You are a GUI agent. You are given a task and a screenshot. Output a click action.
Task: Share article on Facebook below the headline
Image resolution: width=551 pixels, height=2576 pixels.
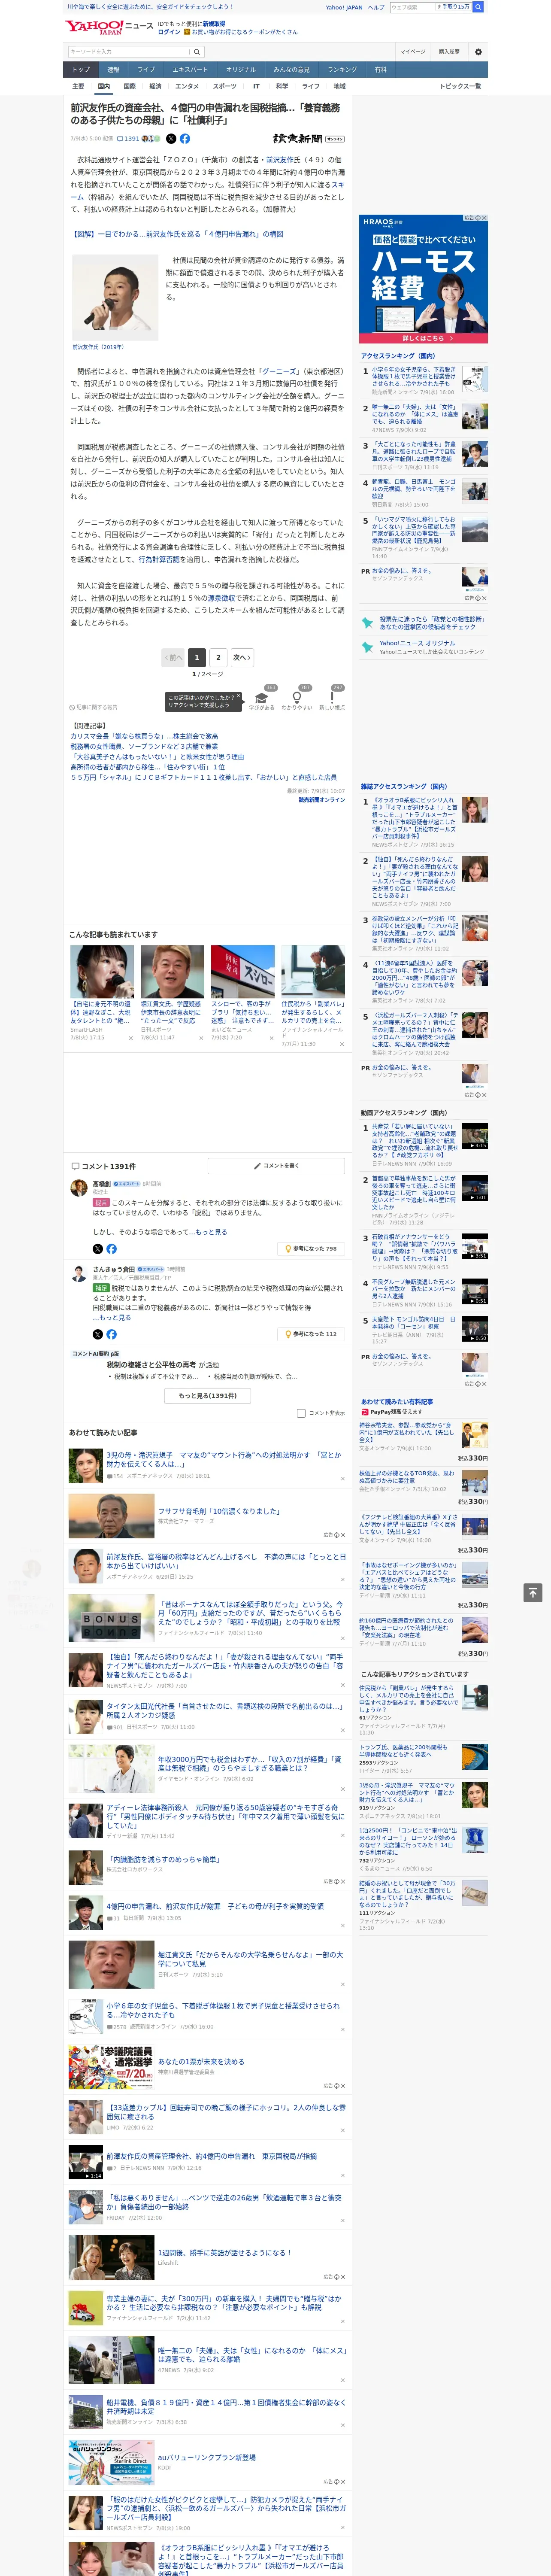point(185,139)
